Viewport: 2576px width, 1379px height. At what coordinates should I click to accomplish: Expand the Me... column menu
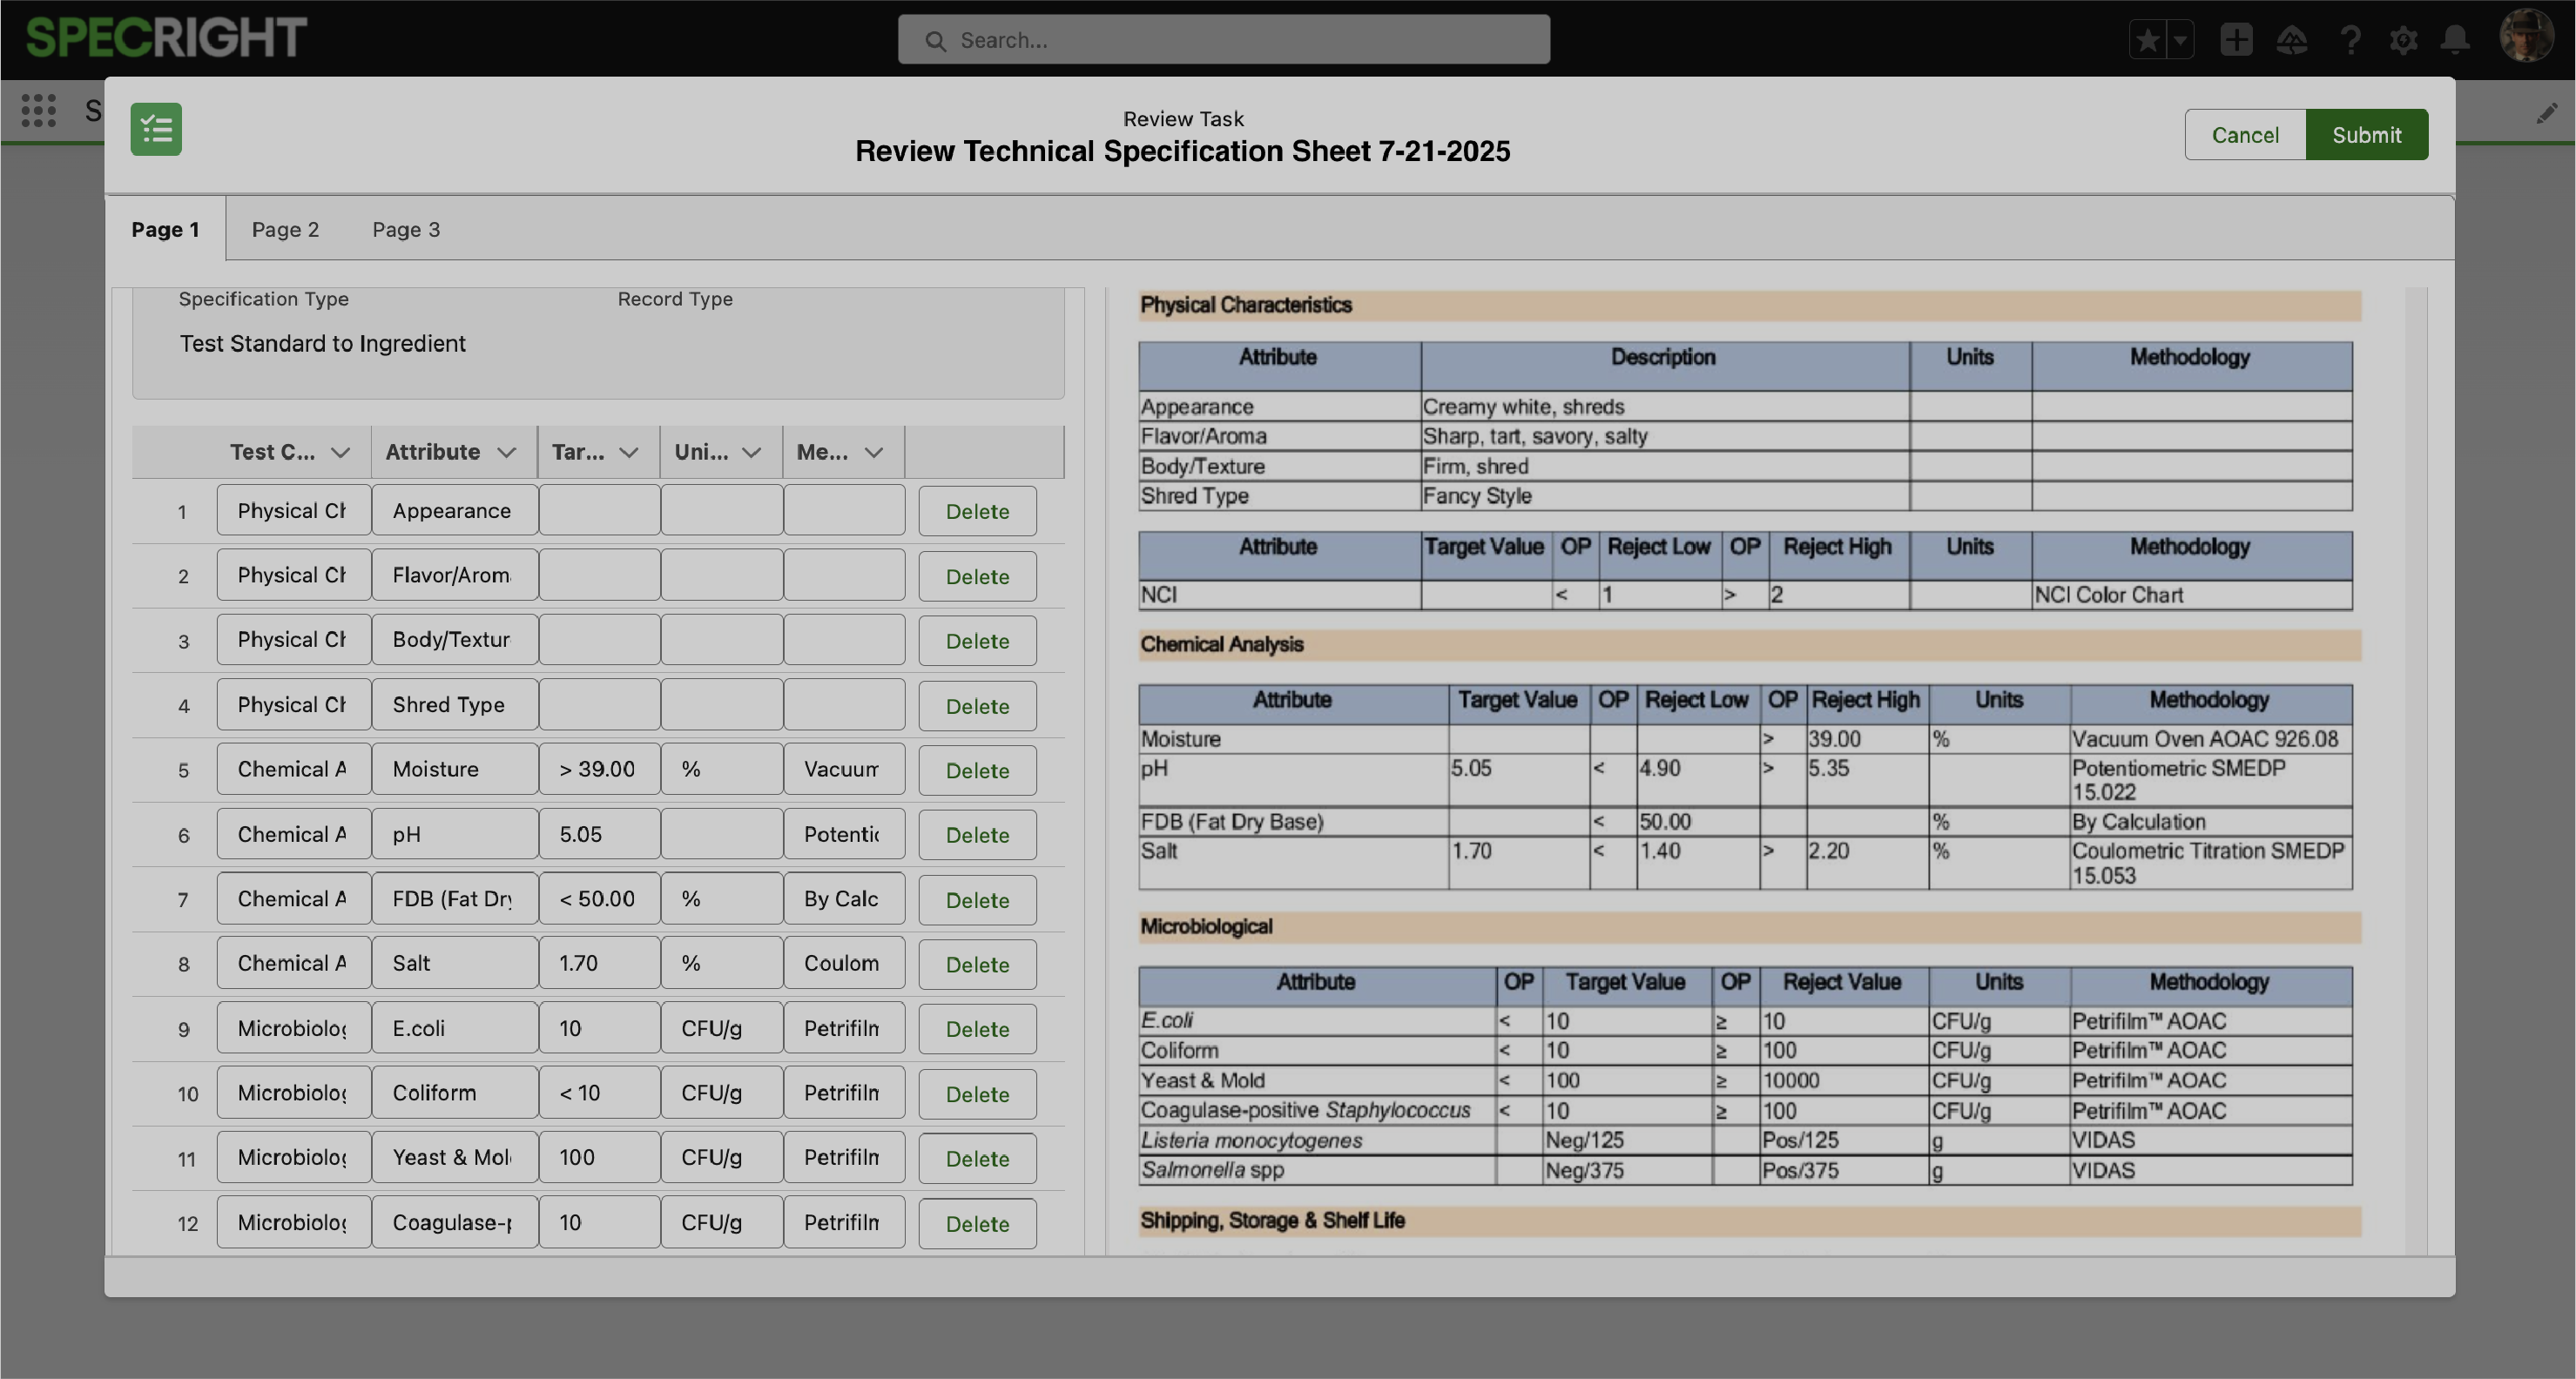pyautogui.click(x=874, y=452)
